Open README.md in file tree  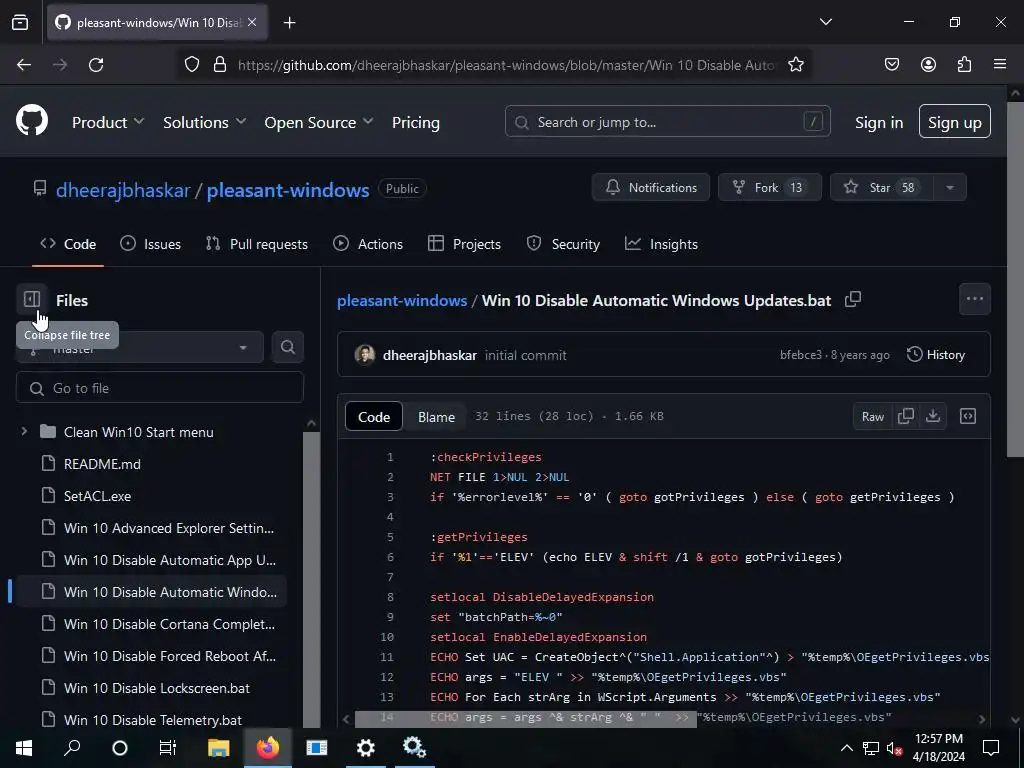102,464
